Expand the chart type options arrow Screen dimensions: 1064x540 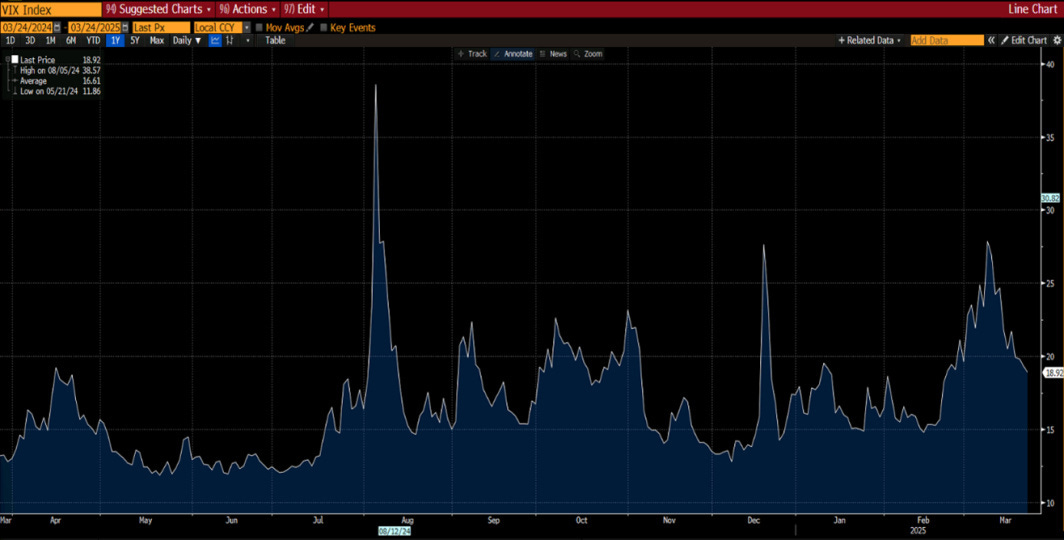[x=248, y=40]
